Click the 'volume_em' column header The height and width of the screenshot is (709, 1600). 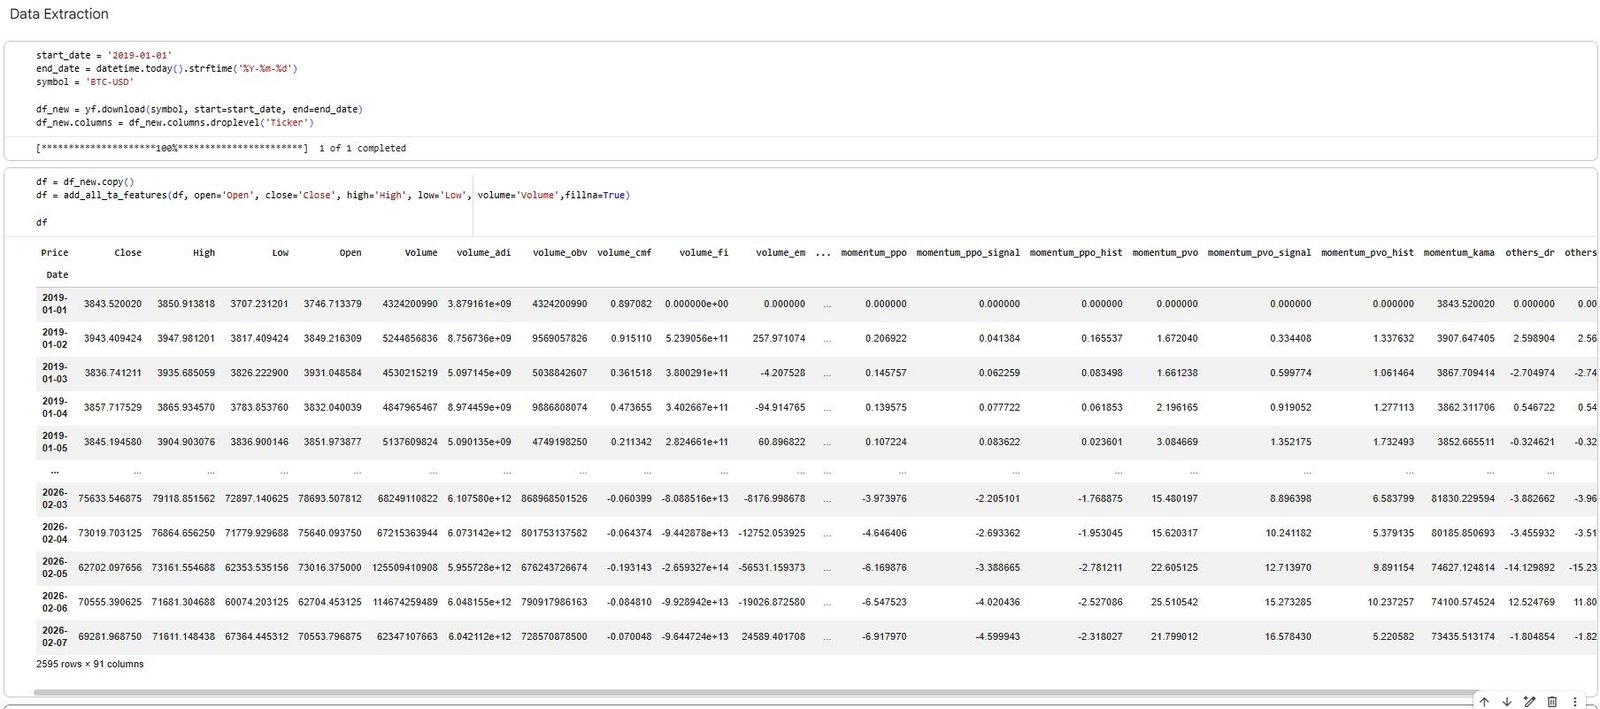point(780,253)
